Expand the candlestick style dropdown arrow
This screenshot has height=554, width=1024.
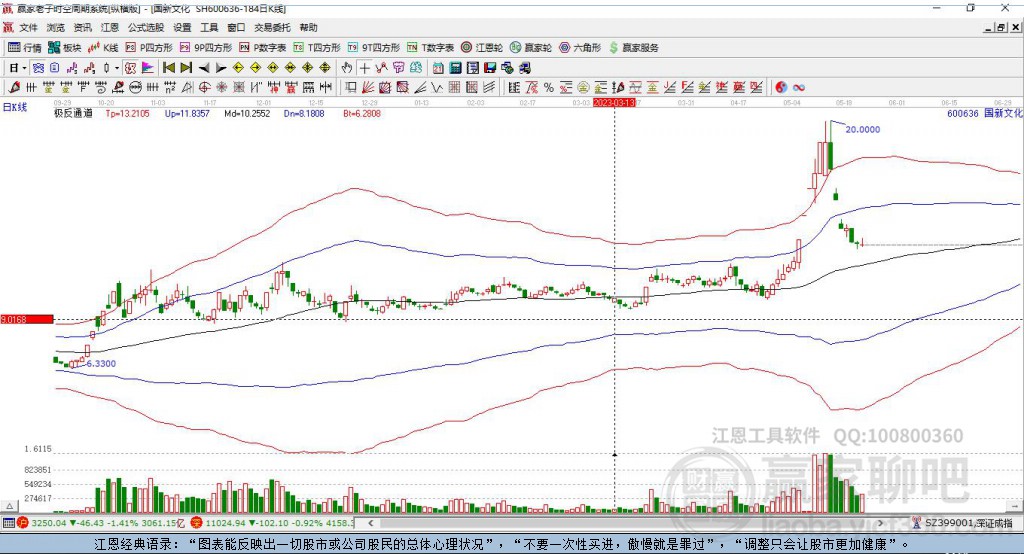click(x=117, y=67)
